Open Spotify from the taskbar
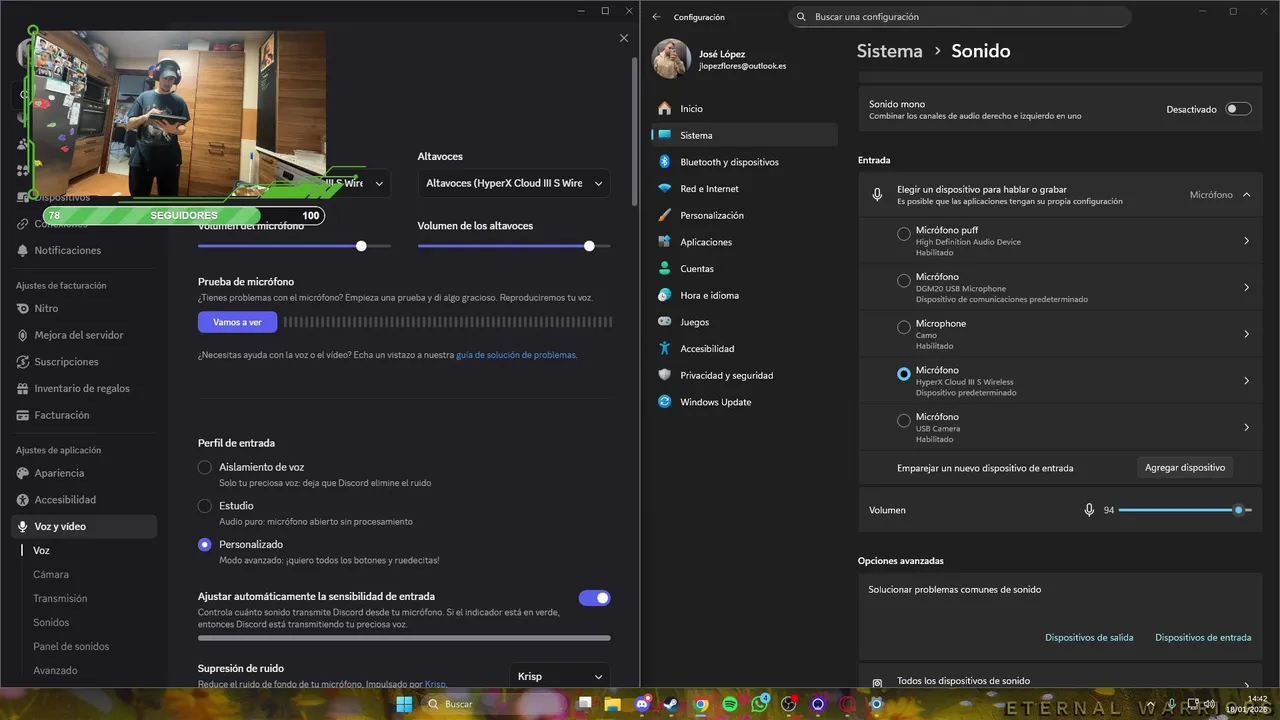The height and width of the screenshot is (720, 1280). point(730,704)
